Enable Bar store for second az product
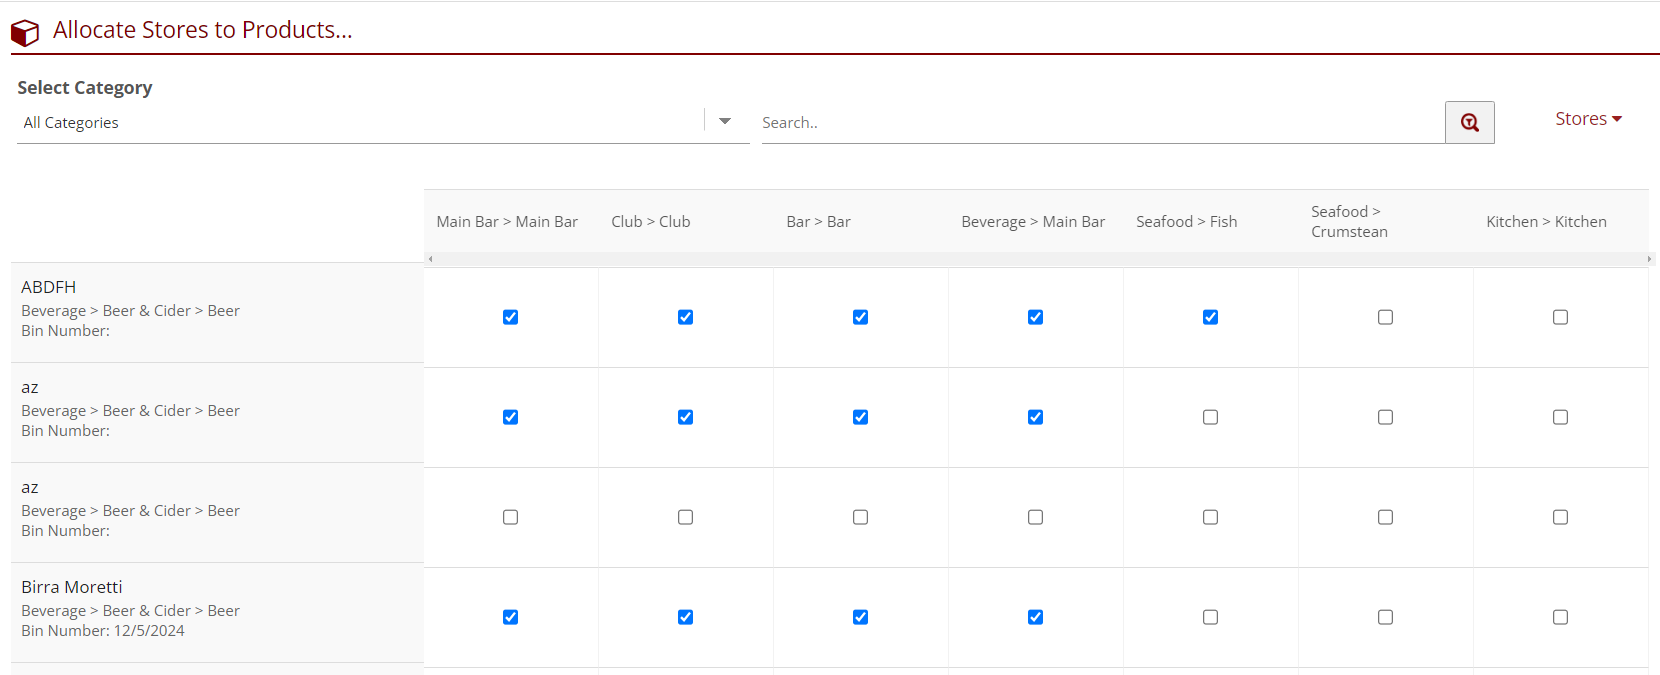Screen dimensions: 1660x675 (x=860, y=517)
